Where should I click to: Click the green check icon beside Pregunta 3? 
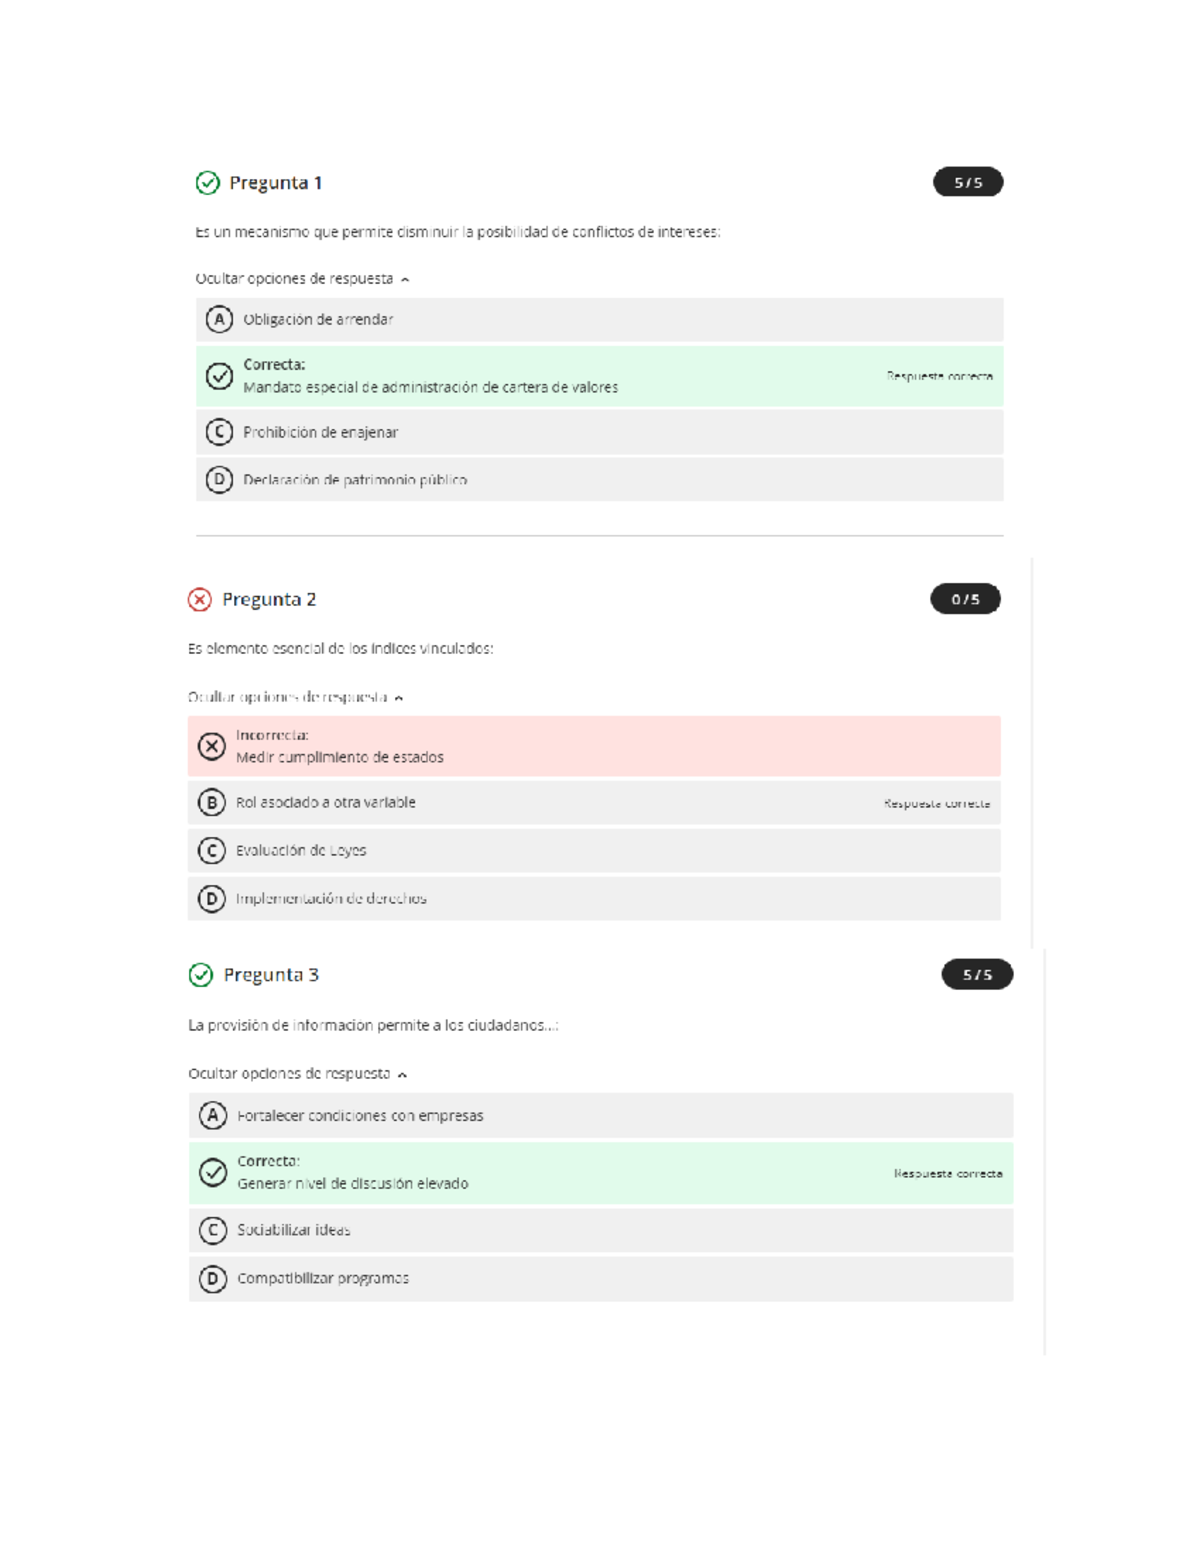(201, 975)
